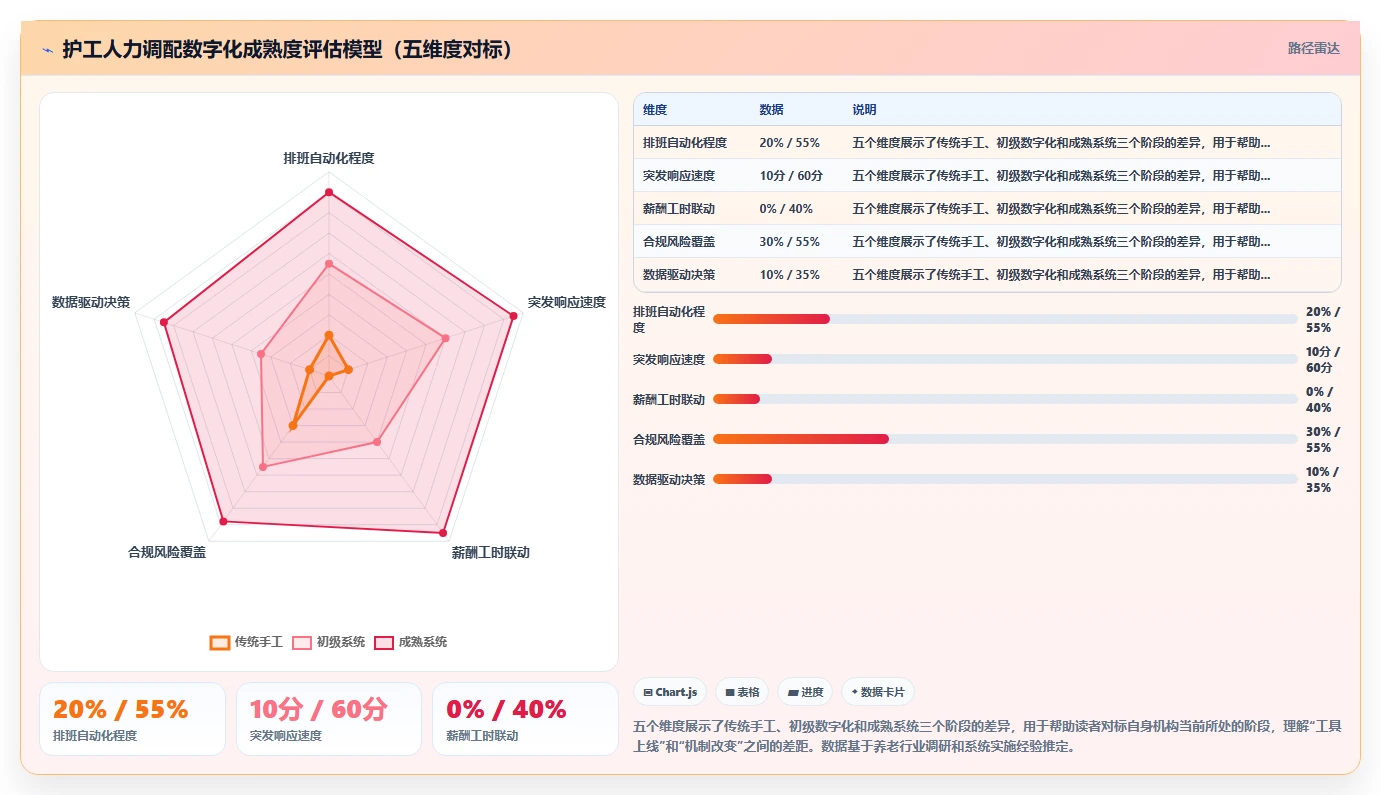Click the icon before the title 护工人力调配
This screenshot has height=795, width=1381.
pyautogui.click(x=47, y=49)
